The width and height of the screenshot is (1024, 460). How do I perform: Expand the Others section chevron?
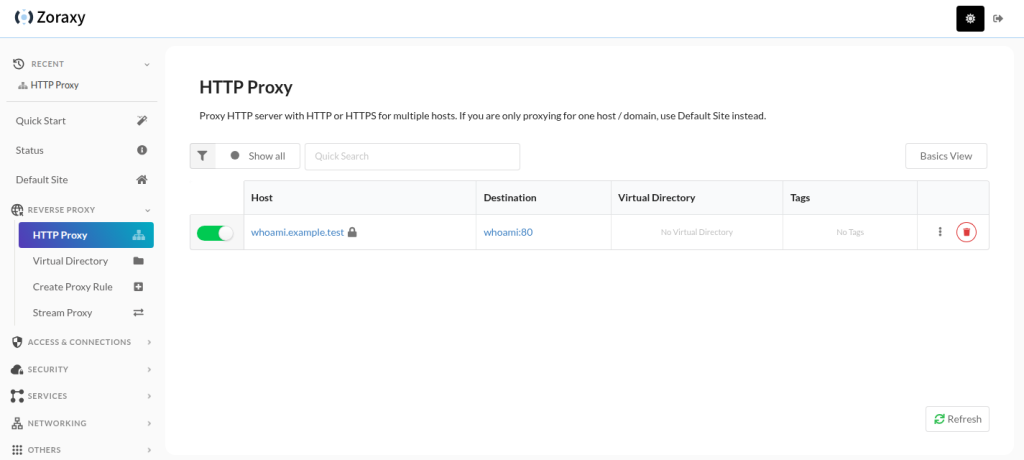(149, 450)
